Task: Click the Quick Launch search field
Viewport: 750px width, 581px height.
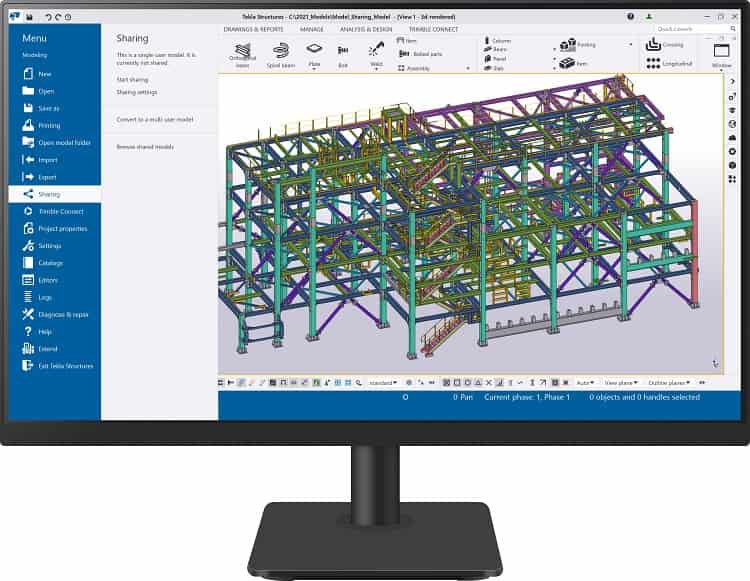Action: 688,28
